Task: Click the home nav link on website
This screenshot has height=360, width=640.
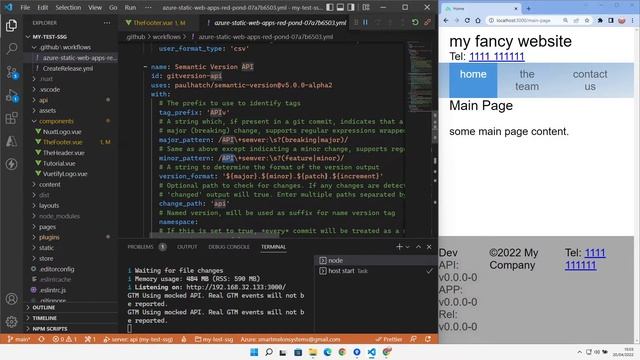Action: (473, 80)
